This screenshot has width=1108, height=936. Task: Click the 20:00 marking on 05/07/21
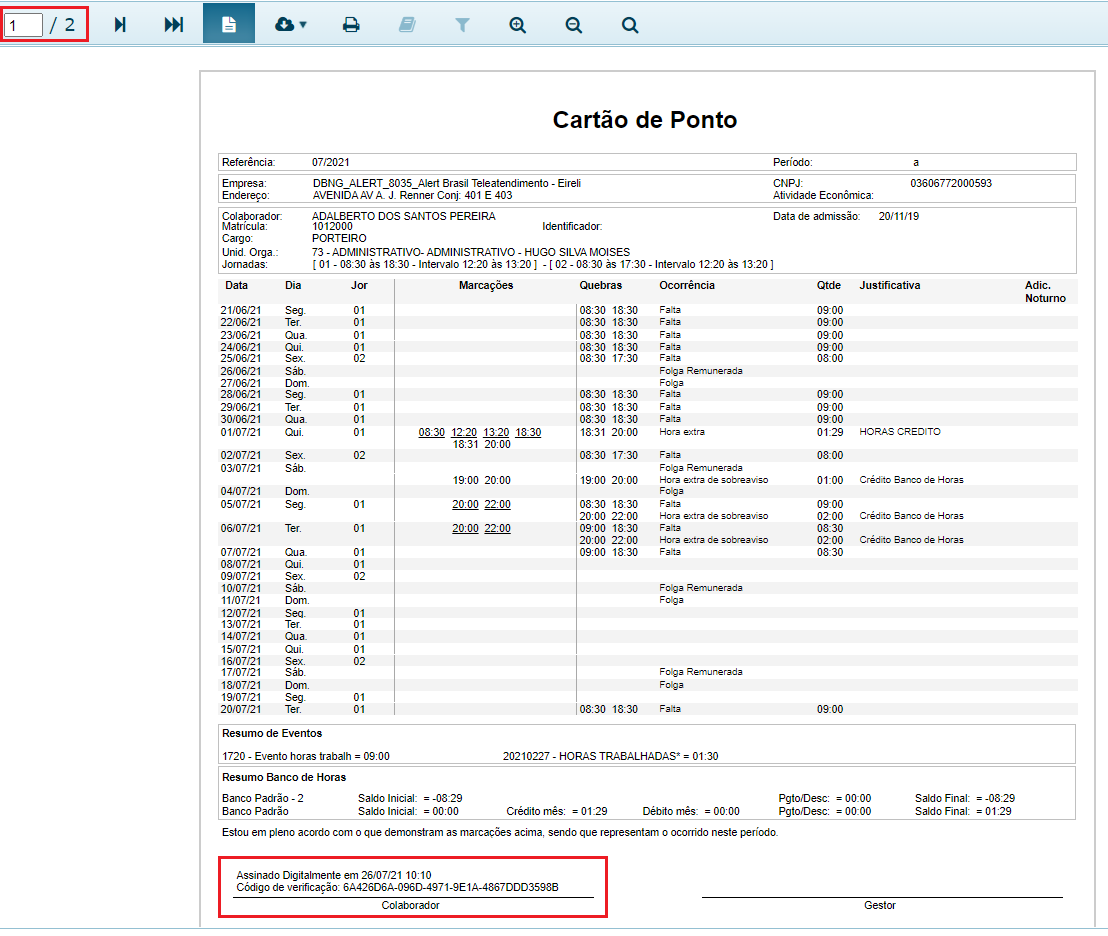click(465, 504)
